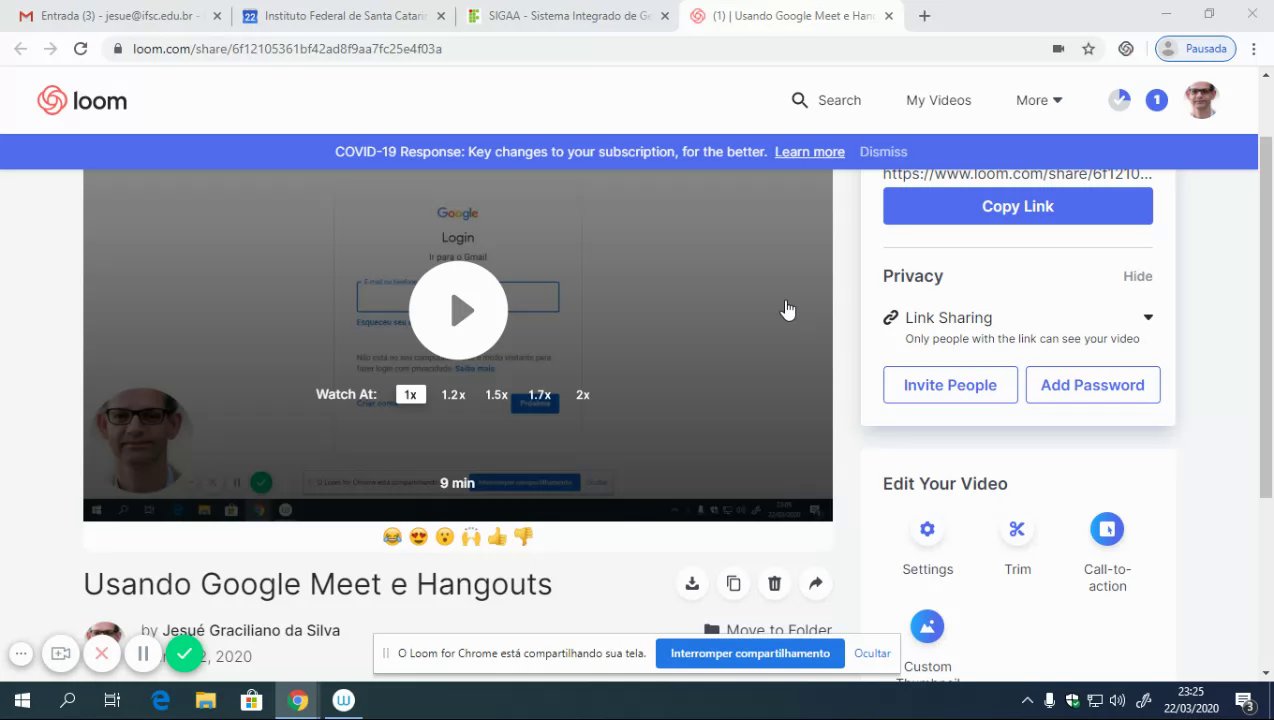This screenshot has height=720, width=1274.
Task: Open the Windows Start menu
Action: point(22,701)
